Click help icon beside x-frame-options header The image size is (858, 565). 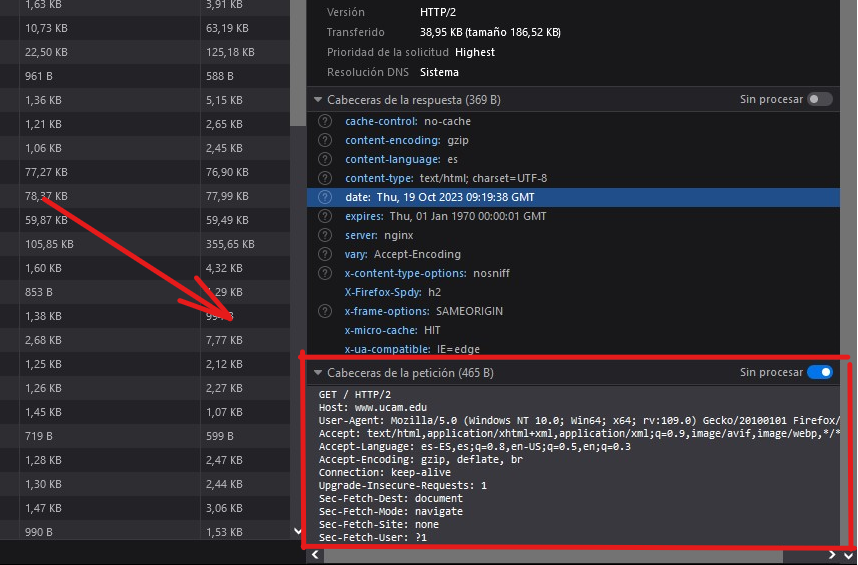click(x=325, y=311)
